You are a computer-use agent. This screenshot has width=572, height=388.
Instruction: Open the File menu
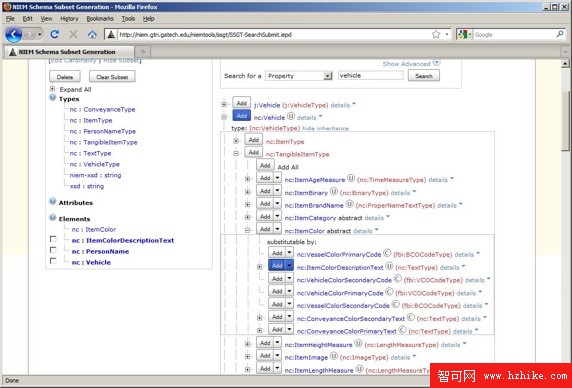pyautogui.click(x=10, y=19)
